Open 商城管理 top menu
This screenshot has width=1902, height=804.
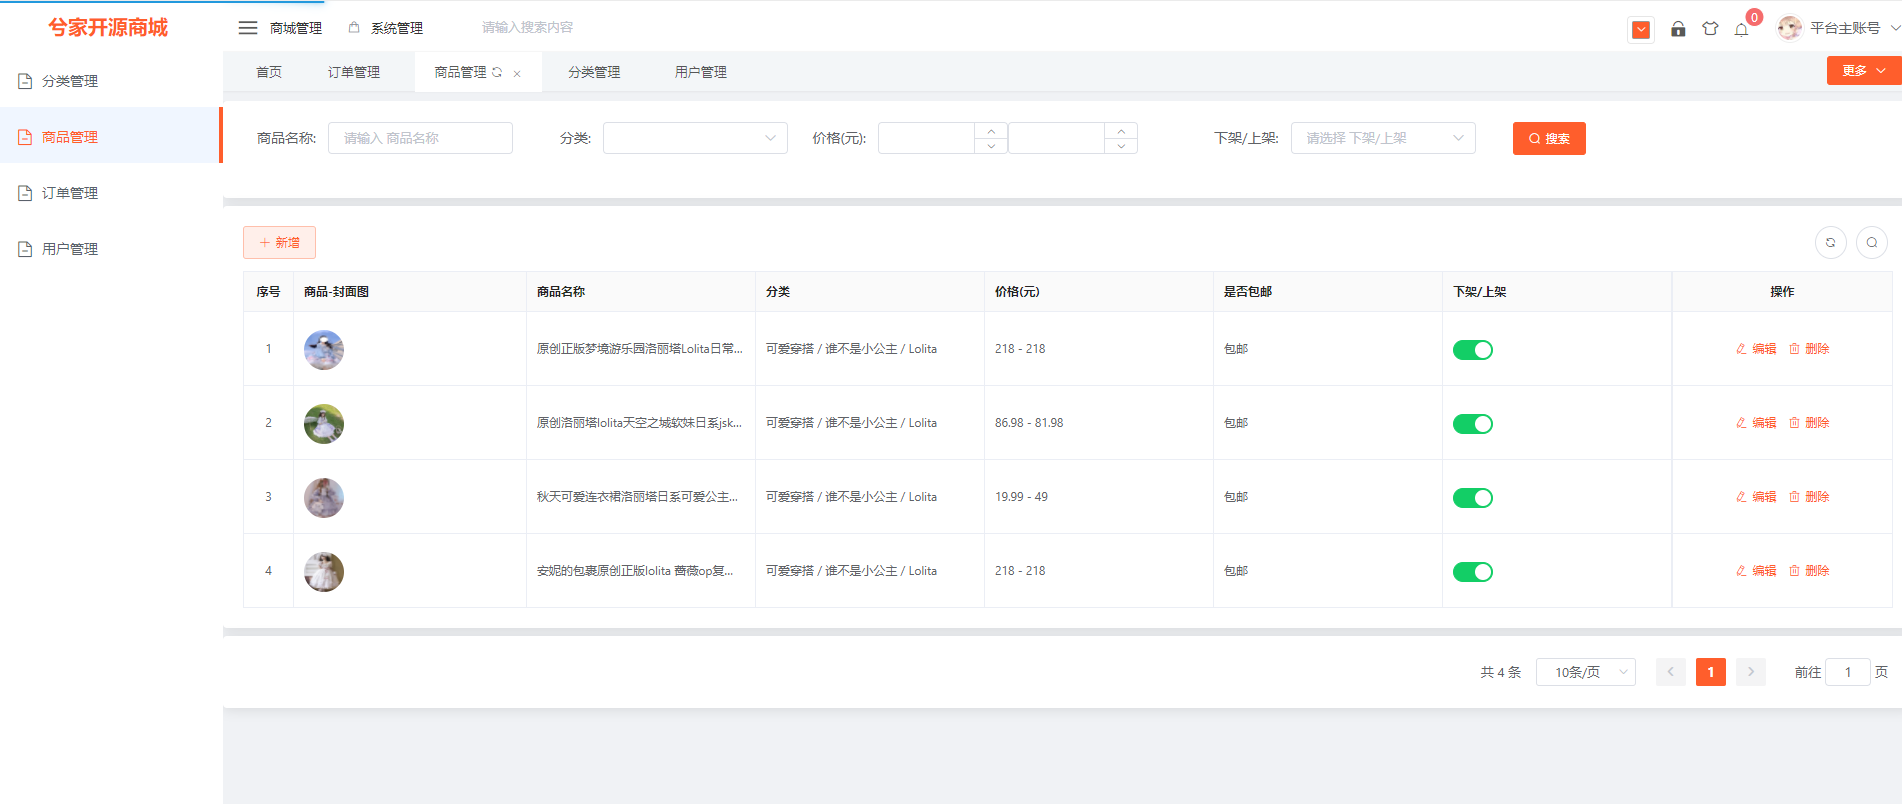(x=296, y=28)
